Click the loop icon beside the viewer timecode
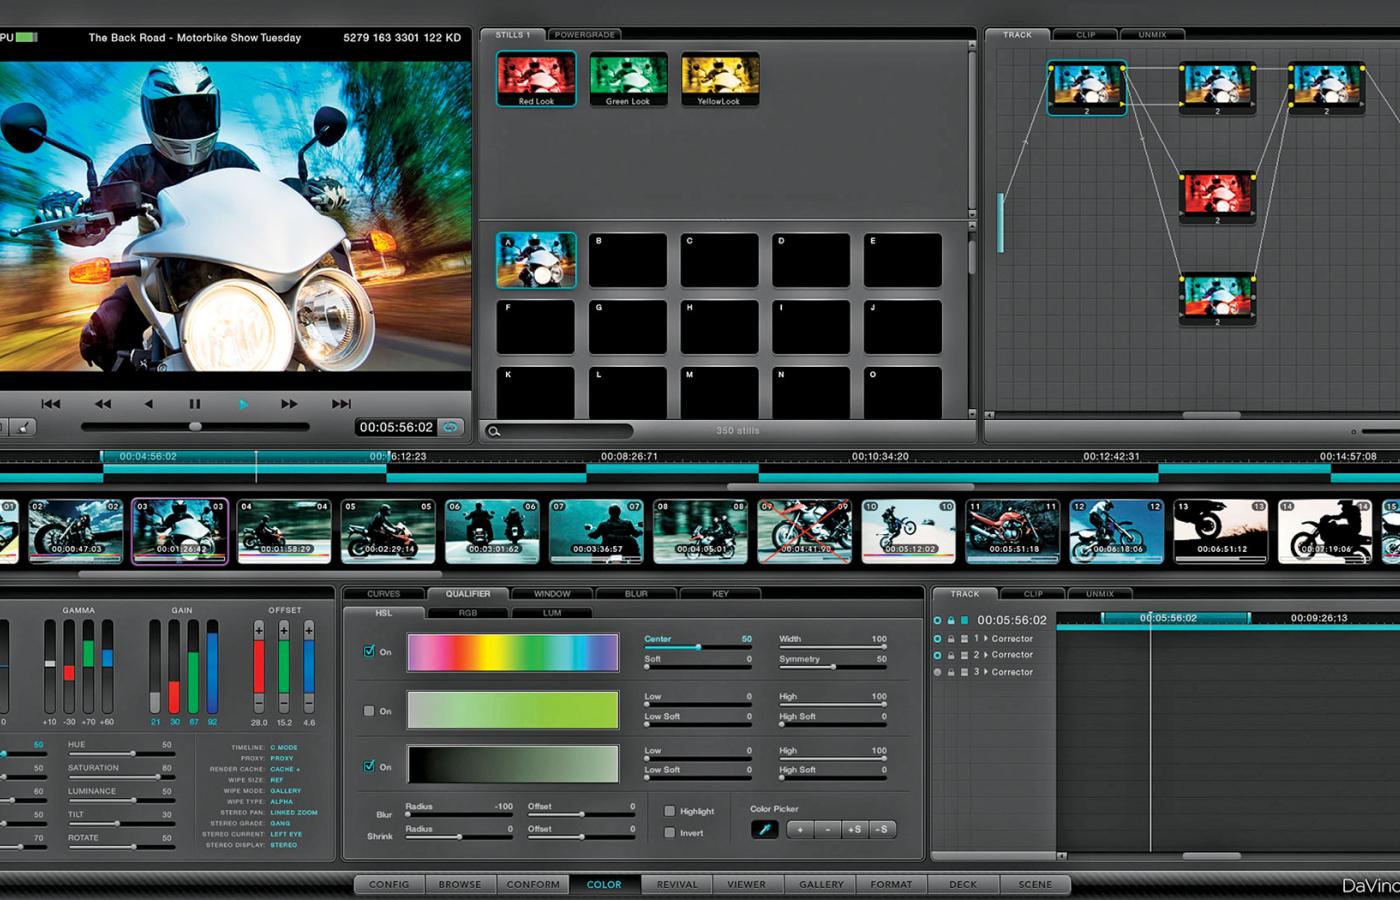The width and height of the screenshot is (1400, 900). [x=451, y=427]
